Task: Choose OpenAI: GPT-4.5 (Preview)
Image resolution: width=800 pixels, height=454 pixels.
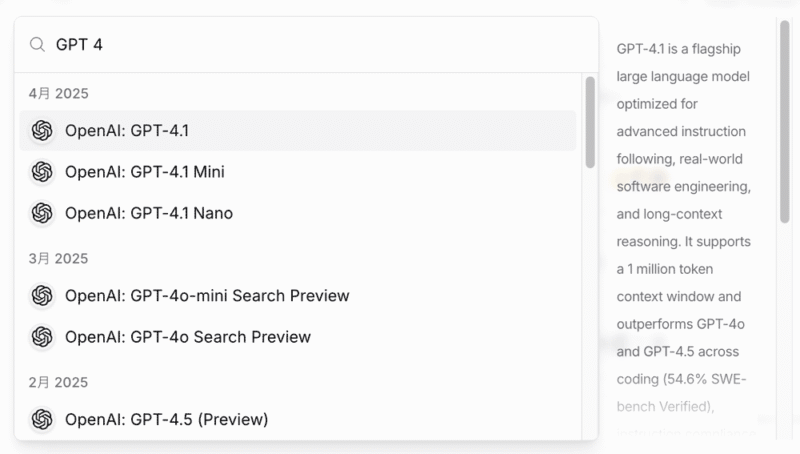Action: (298, 419)
